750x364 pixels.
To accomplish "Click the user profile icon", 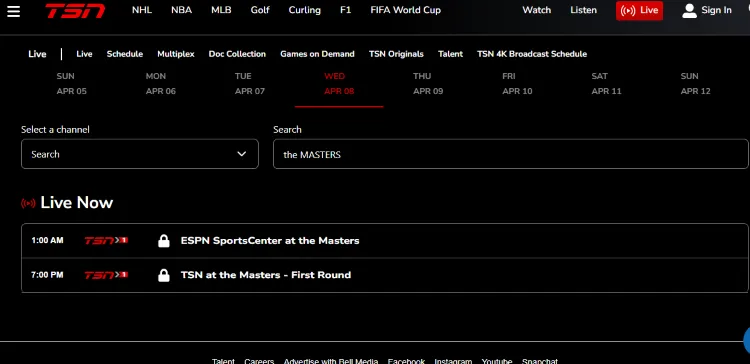I will pos(689,11).
